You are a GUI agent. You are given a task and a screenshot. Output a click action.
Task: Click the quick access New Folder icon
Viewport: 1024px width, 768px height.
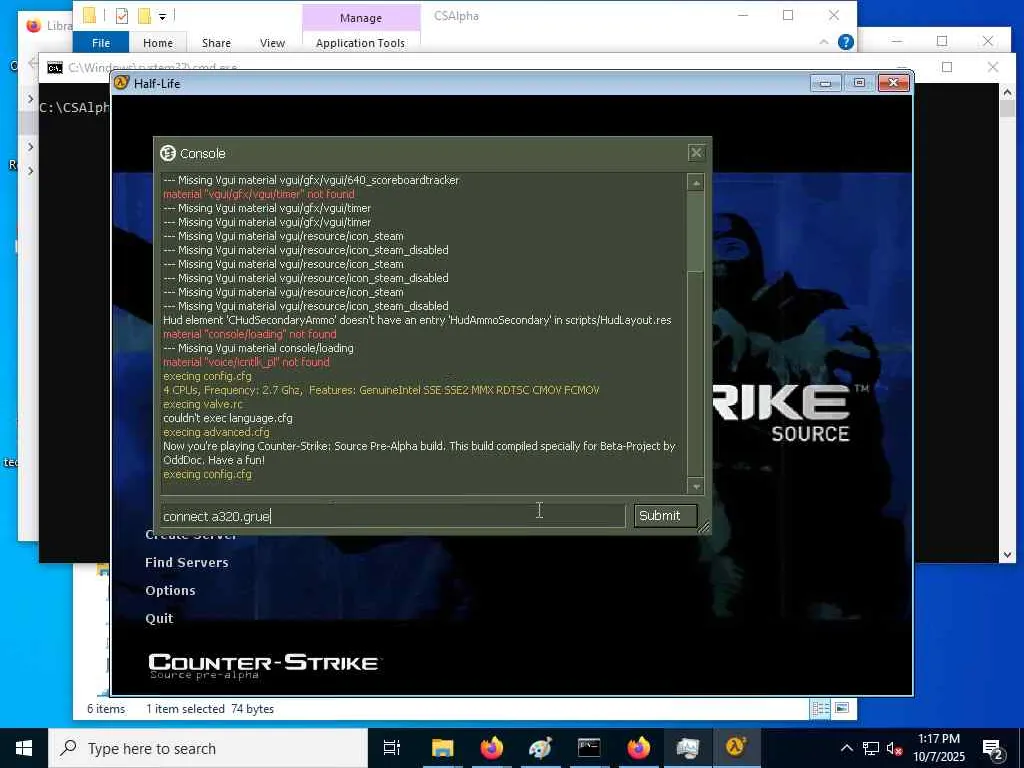pos(144,16)
